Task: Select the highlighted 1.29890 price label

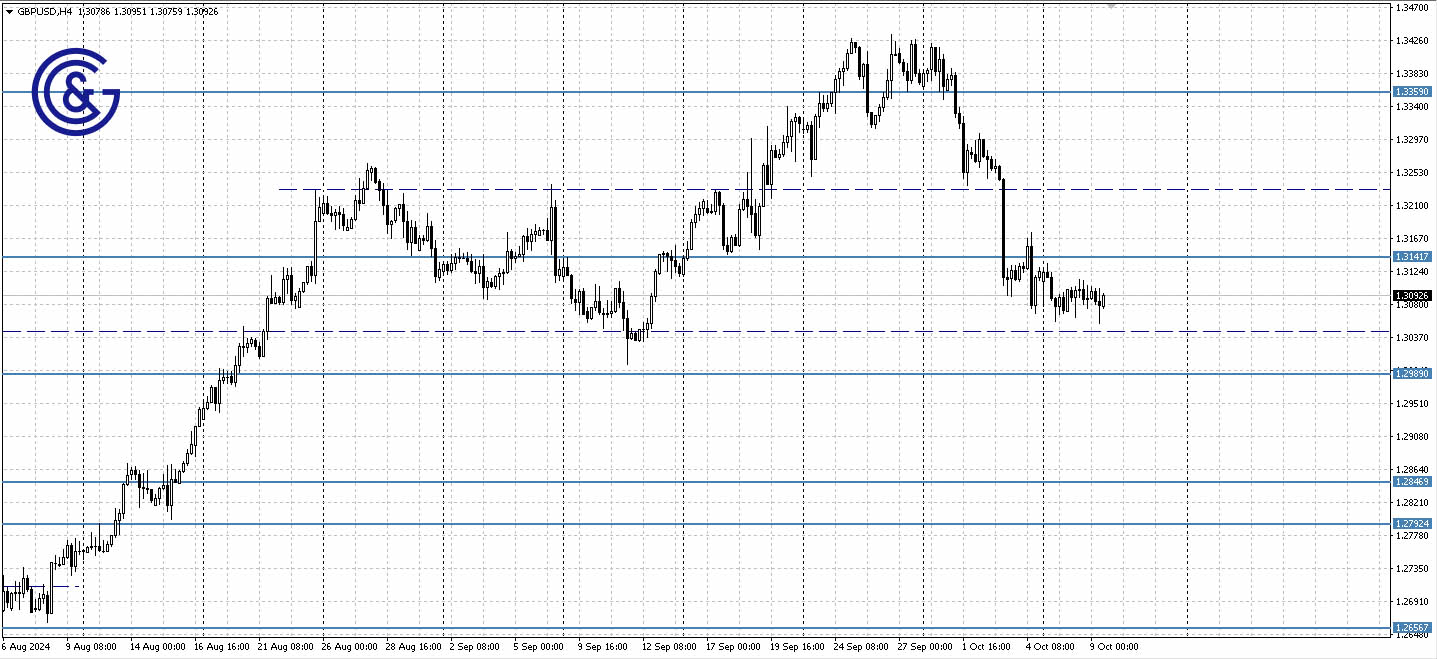Action: tap(1410, 374)
